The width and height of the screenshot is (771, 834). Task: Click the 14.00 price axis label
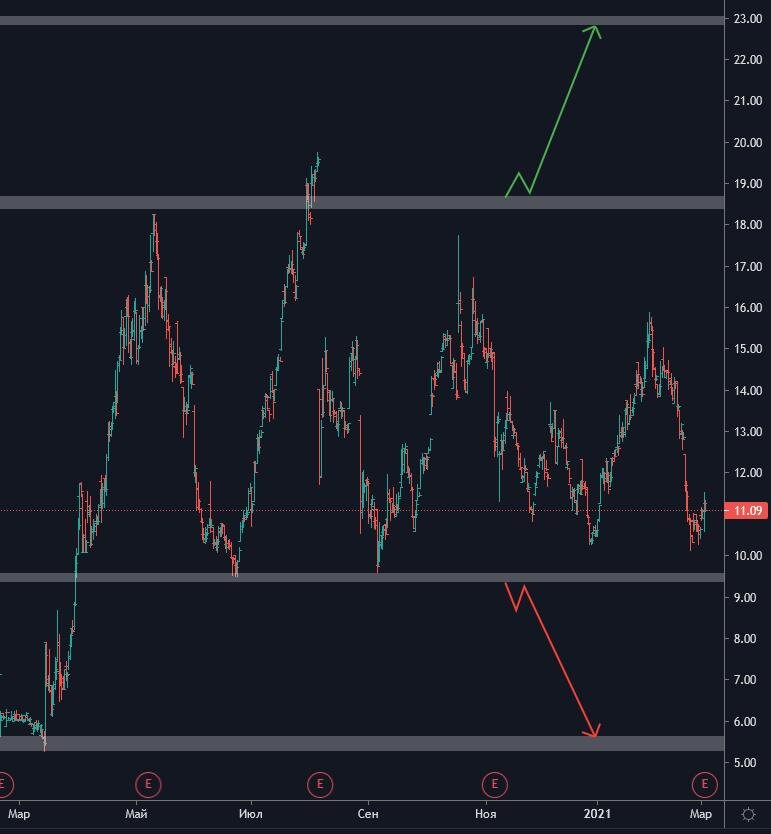click(748, 390)
